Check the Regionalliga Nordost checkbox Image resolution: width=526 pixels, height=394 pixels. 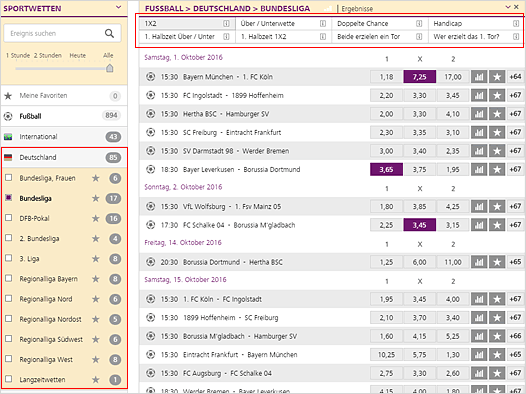coord(9,319)
